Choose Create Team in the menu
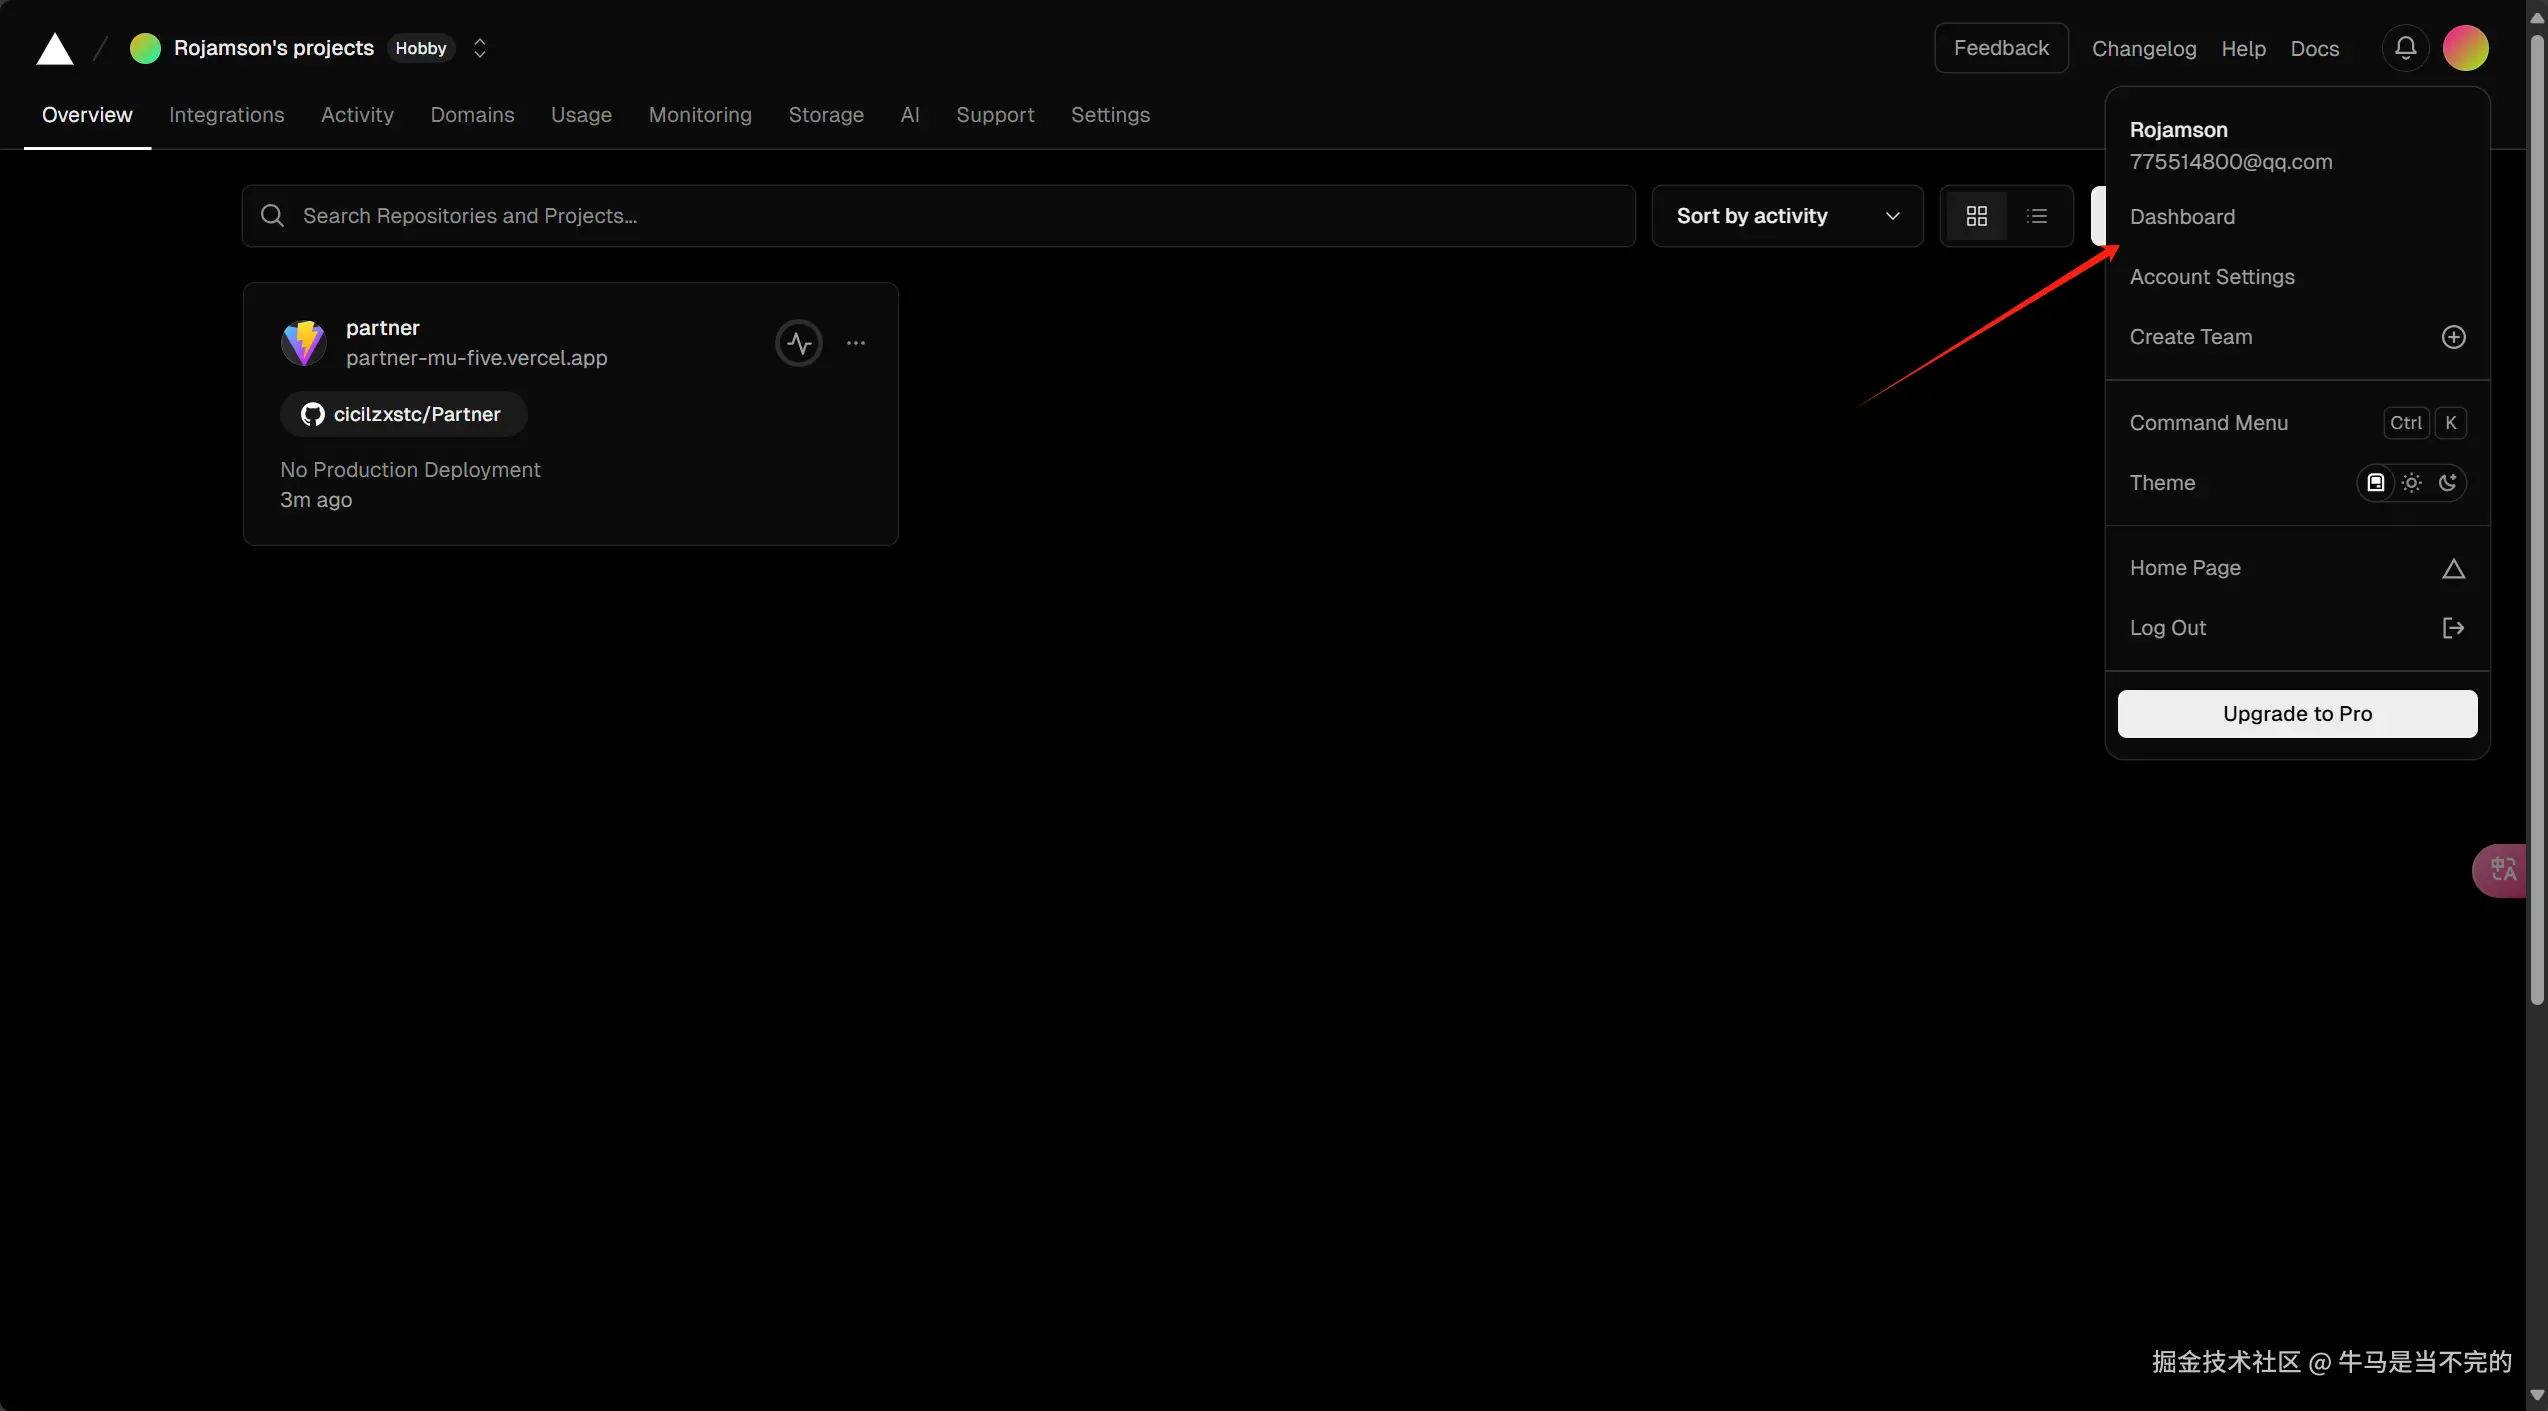Image resolution: width=2548 pixels, height=1411 pixels. [x=2297, y=337]
